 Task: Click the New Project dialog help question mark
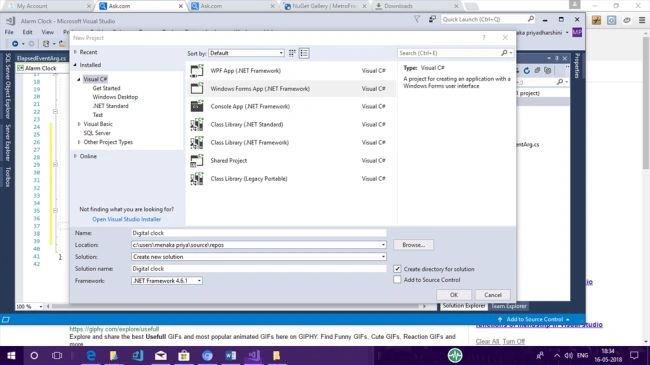point(483,38)
